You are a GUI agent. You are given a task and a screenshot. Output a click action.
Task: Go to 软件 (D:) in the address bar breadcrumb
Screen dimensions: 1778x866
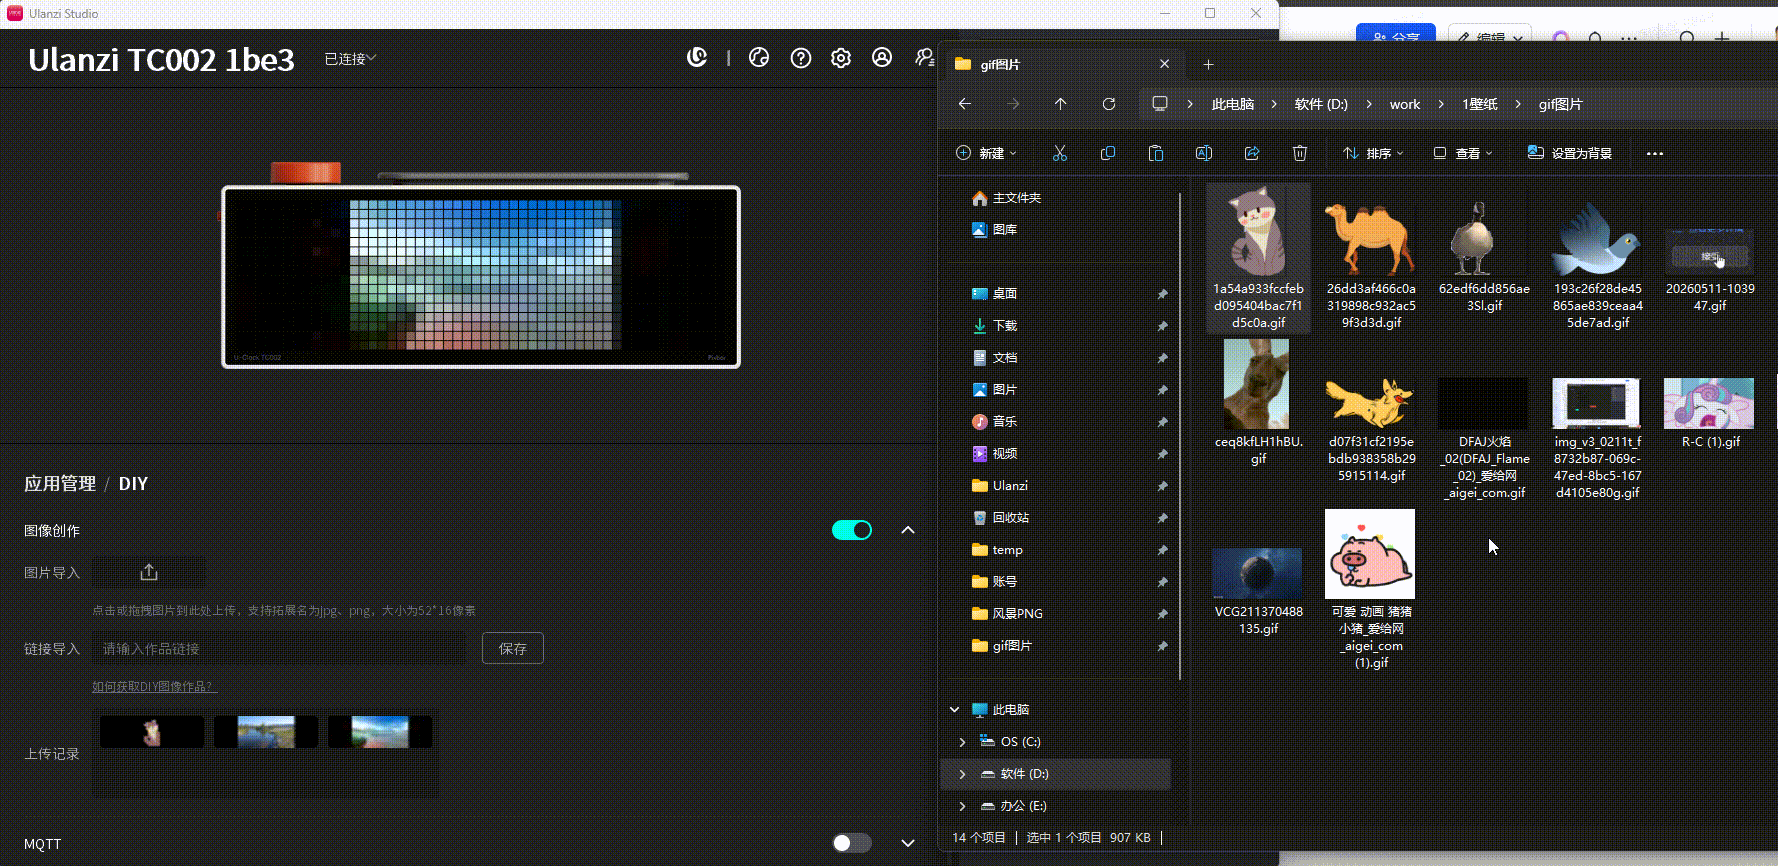(1321, 104)
